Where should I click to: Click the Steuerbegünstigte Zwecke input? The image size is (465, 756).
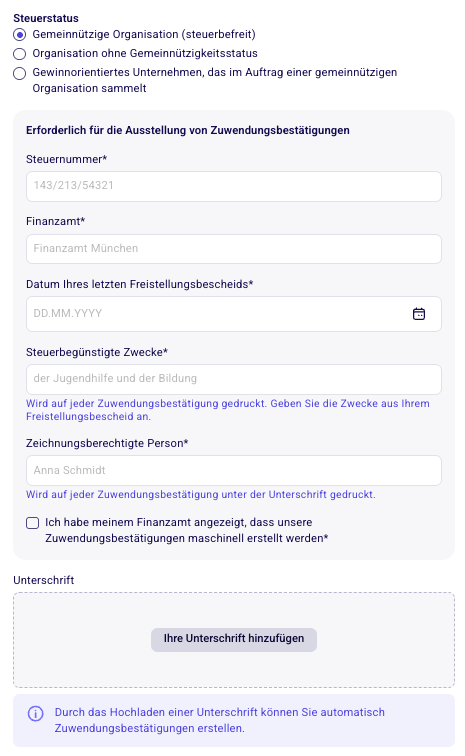pos(233,379)
